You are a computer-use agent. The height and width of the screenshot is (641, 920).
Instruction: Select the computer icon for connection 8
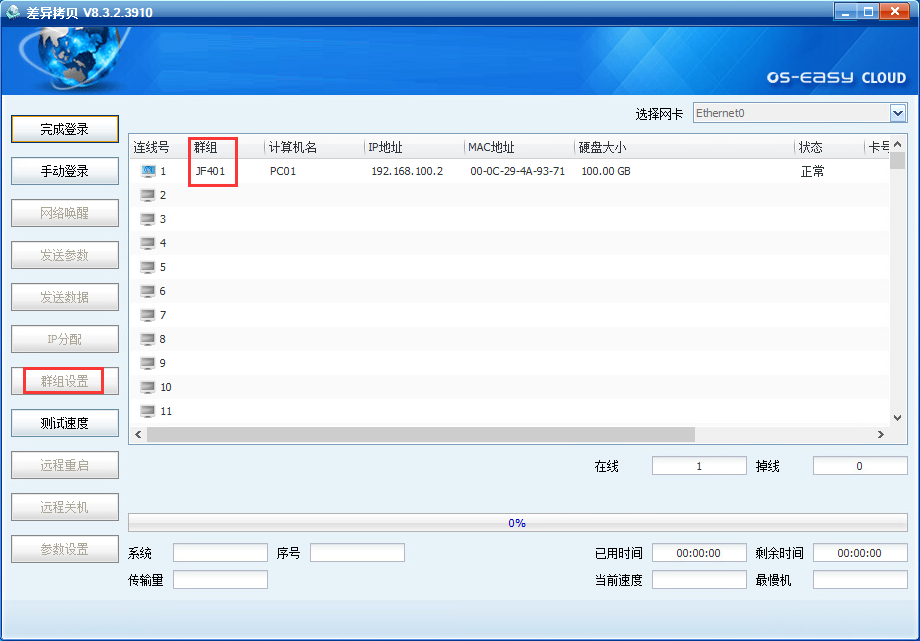pyautogui.click(x=148, y=339)
